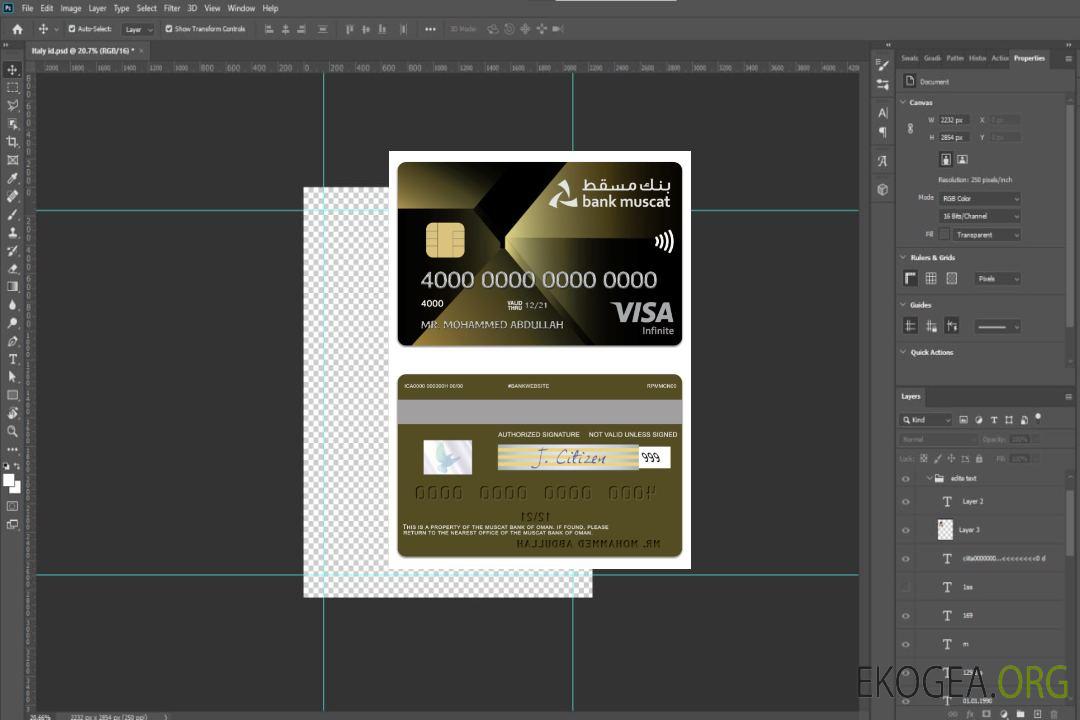The width and height of the screenshot is (1080, 720).
Task: Open the Auto-Select Layer dropdown
Action: (138, 30)
